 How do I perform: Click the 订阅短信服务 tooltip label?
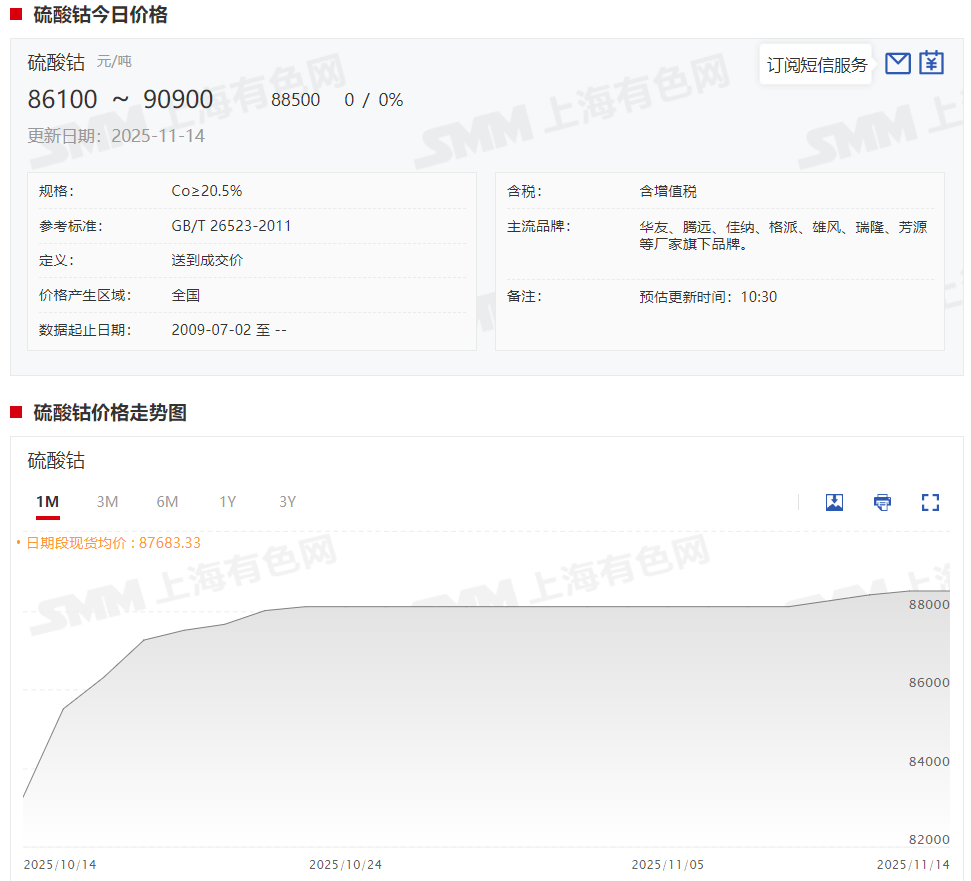coord(816,65)
